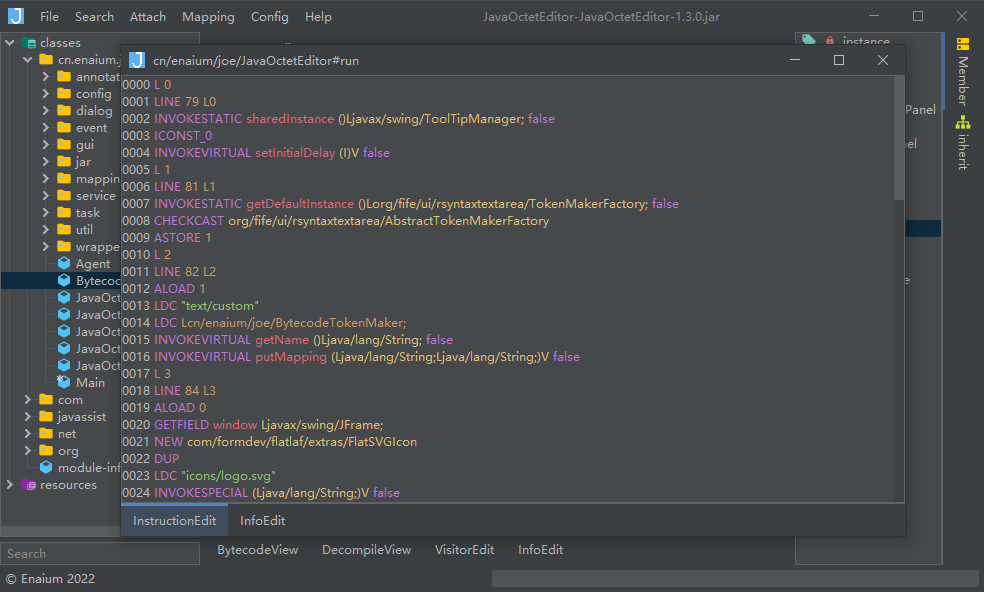Screen dimensions: 984x592
Task: Switch to the DecompileView tab
Action: click(366, 550)
